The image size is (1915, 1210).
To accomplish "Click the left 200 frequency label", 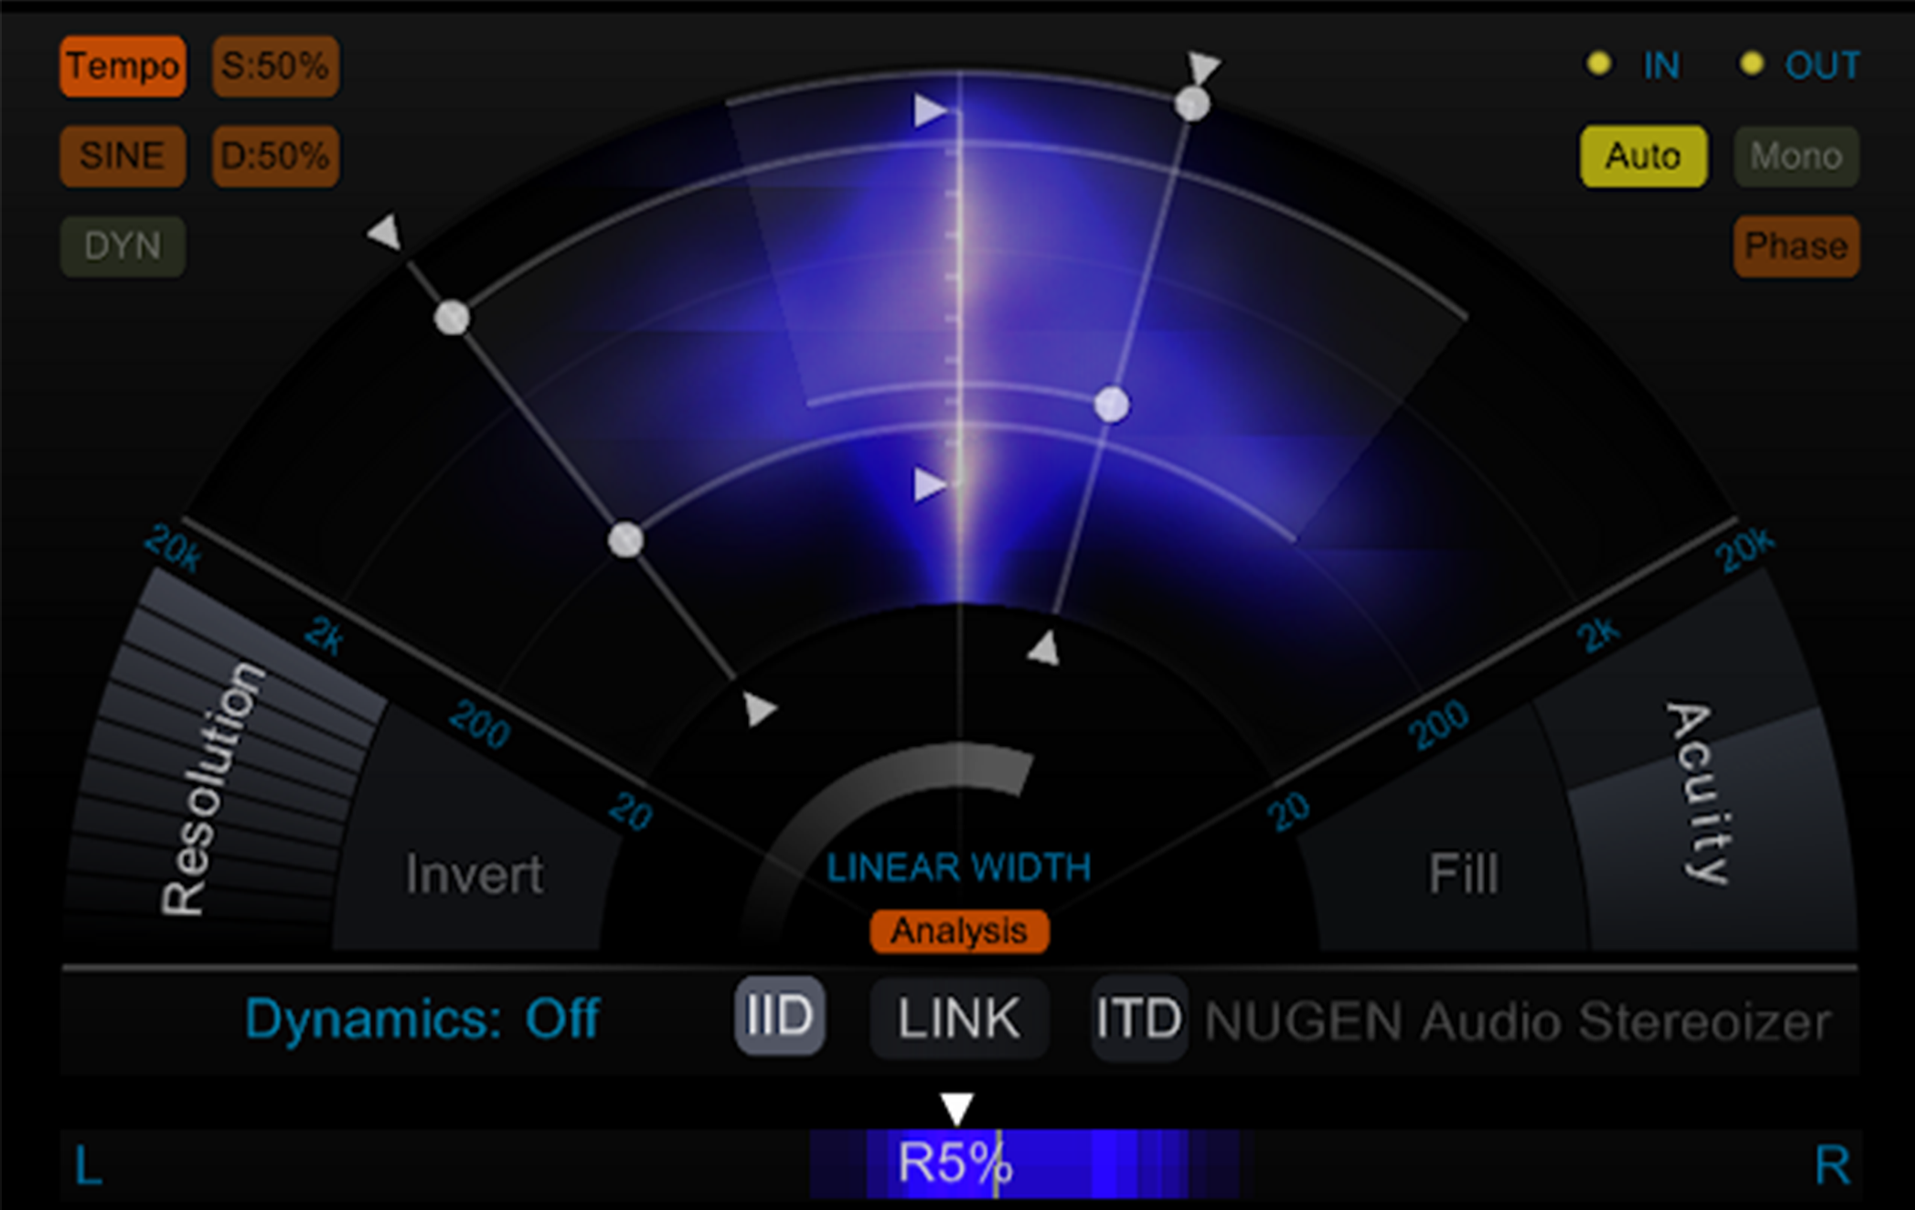I will [x=480, y=724].
